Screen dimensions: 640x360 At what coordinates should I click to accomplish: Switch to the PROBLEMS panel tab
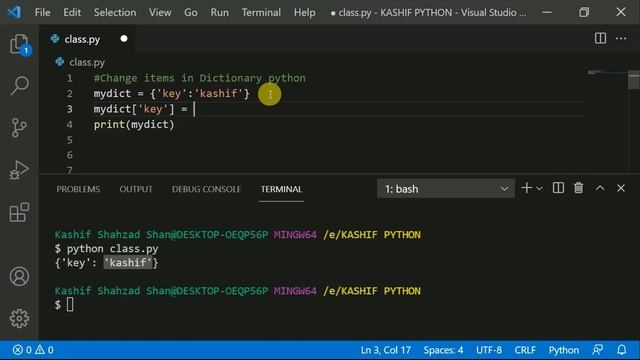tap(78, 189)
